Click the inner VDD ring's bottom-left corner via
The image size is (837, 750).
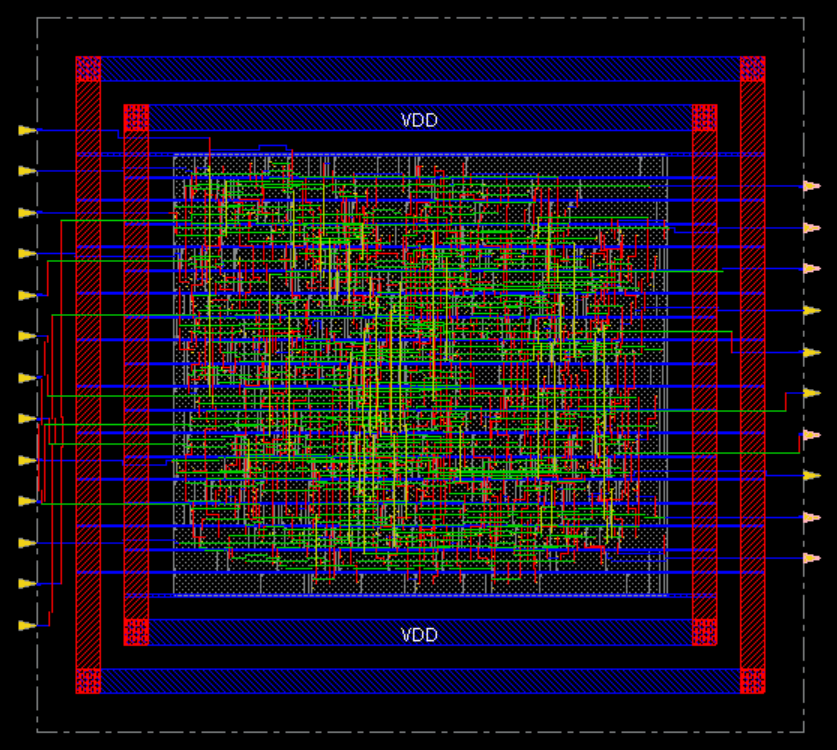pyautogui.click(x=136, y=633)
